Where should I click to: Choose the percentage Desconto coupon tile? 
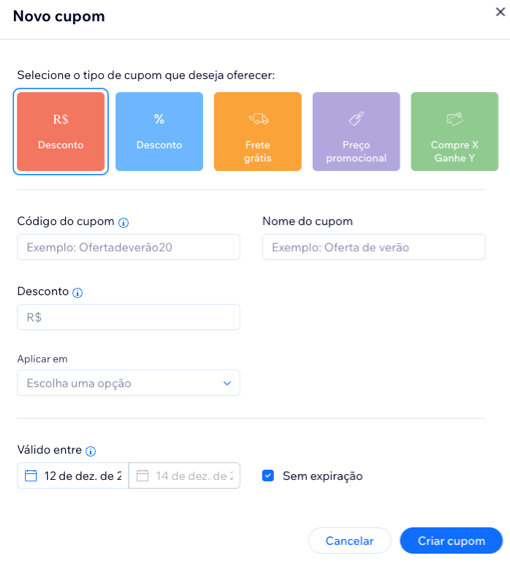point(159,131)
